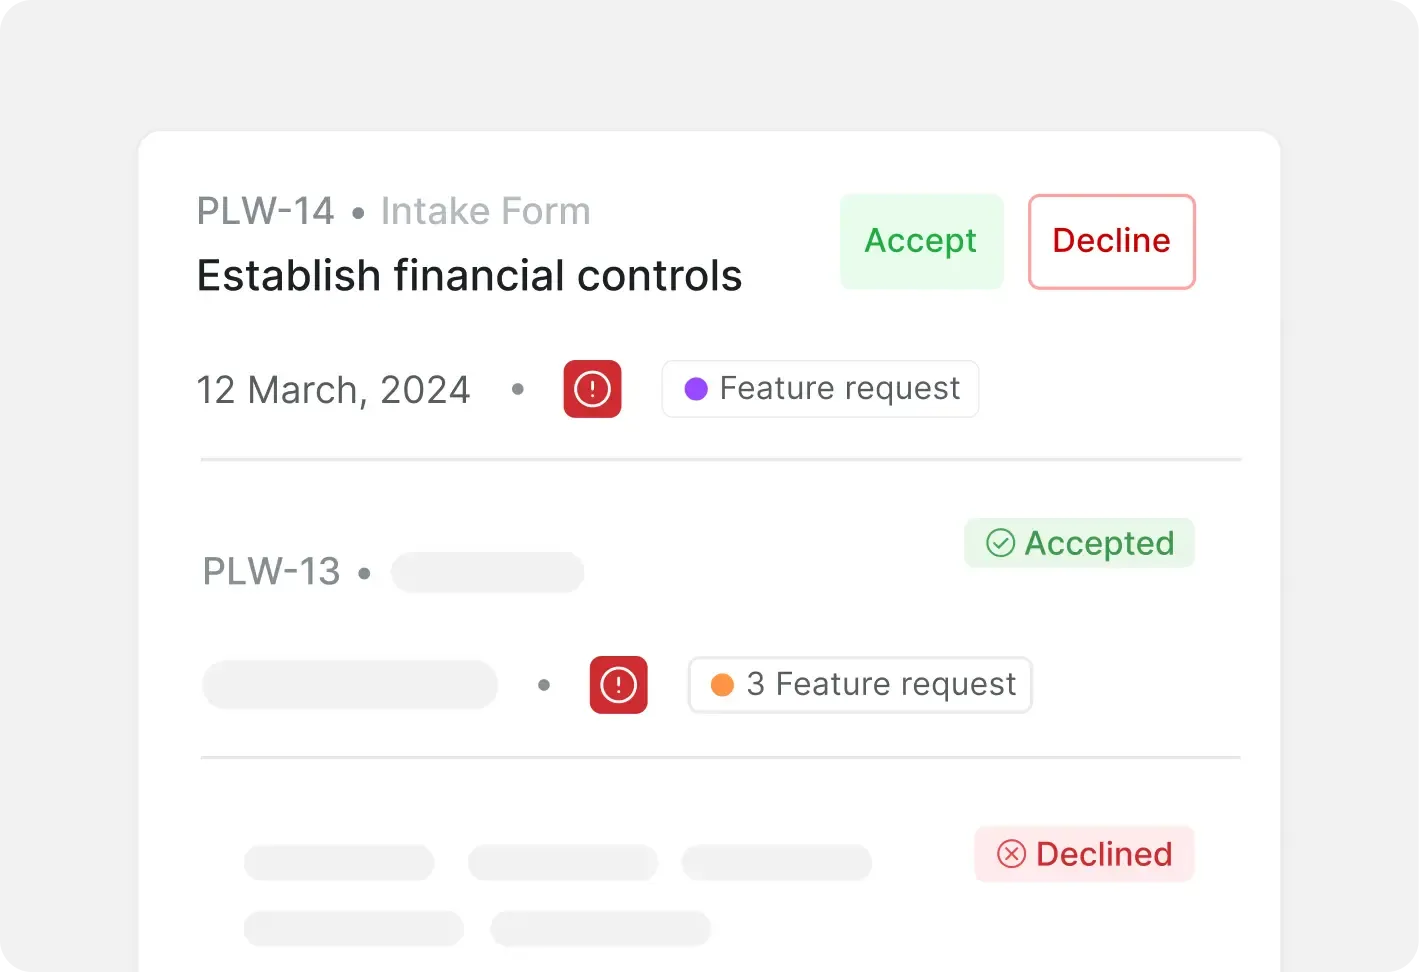Open the PLW-13 issue identifier
Screen dimensions: 1419x972
pyautogui.click(x=271, y=571)
